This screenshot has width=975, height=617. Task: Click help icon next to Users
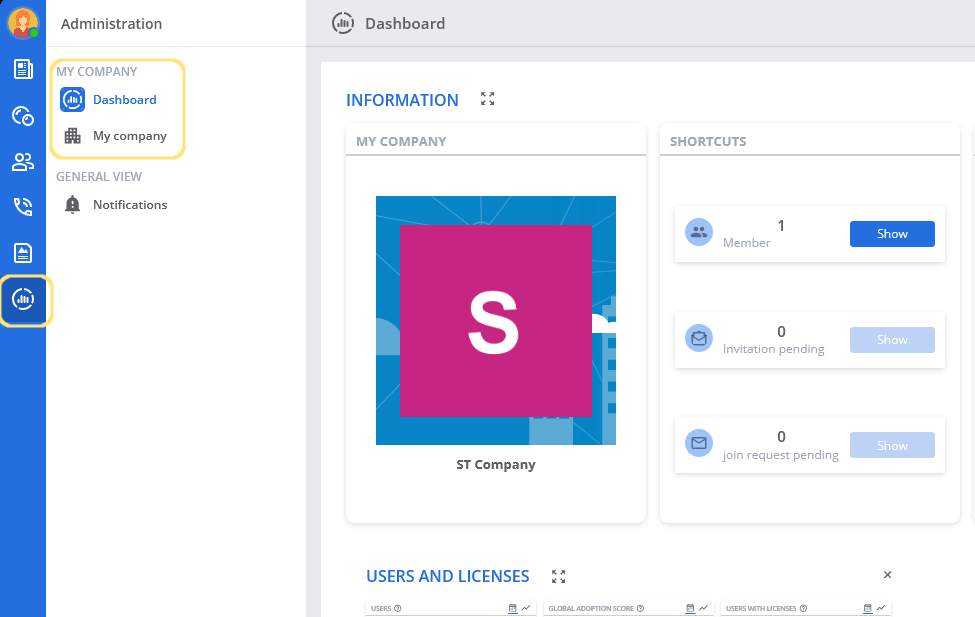(398, 608)
